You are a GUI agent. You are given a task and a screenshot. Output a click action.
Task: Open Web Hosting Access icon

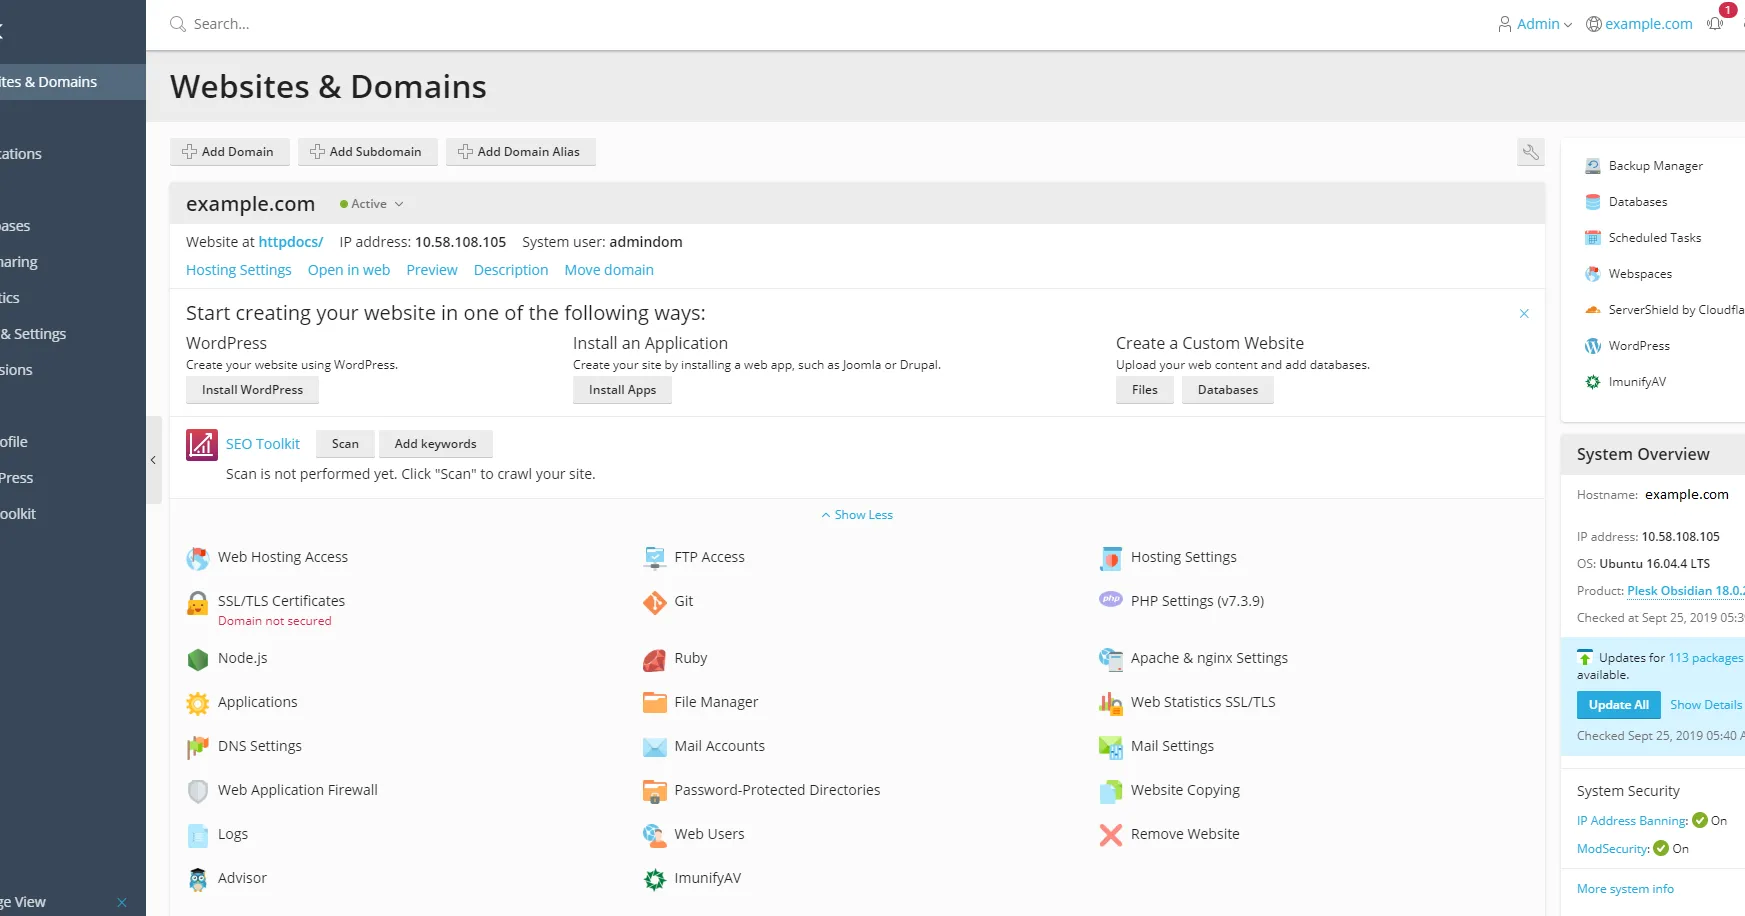pyautogui.click(x=198, y=558)
